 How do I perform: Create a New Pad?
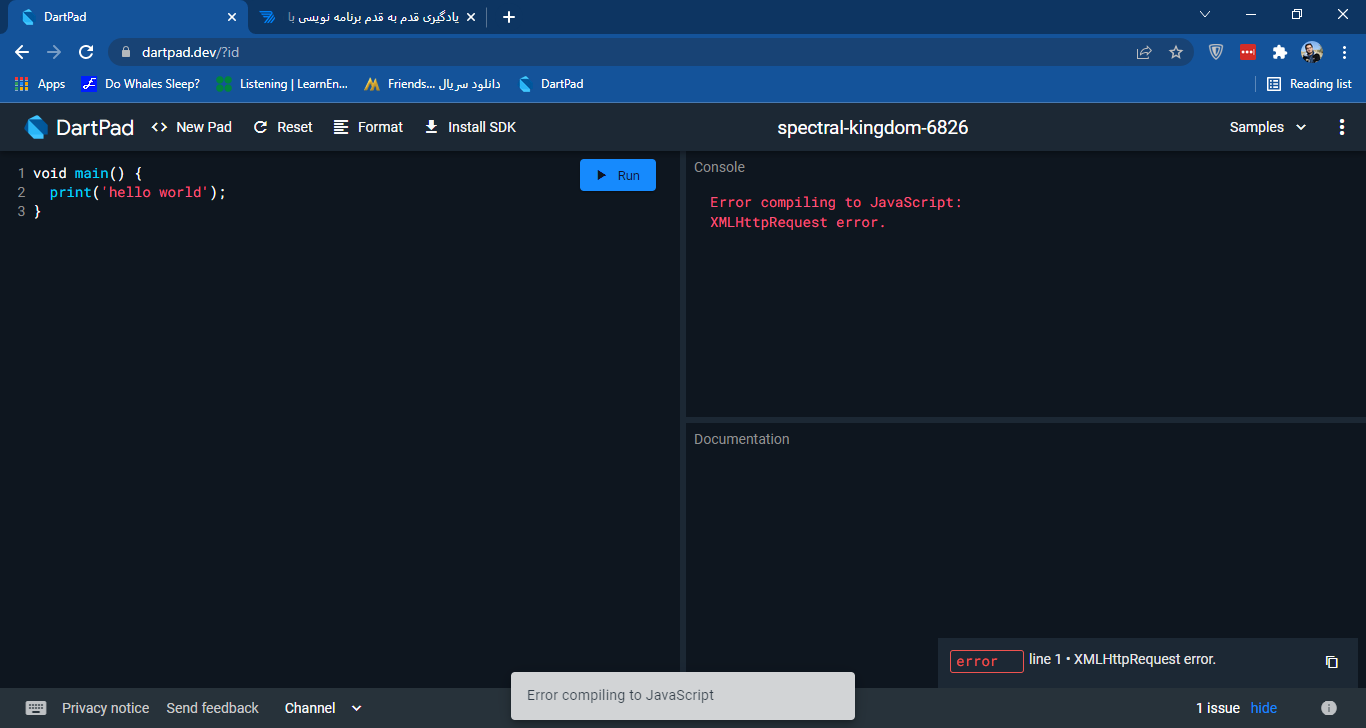point(192,127)
